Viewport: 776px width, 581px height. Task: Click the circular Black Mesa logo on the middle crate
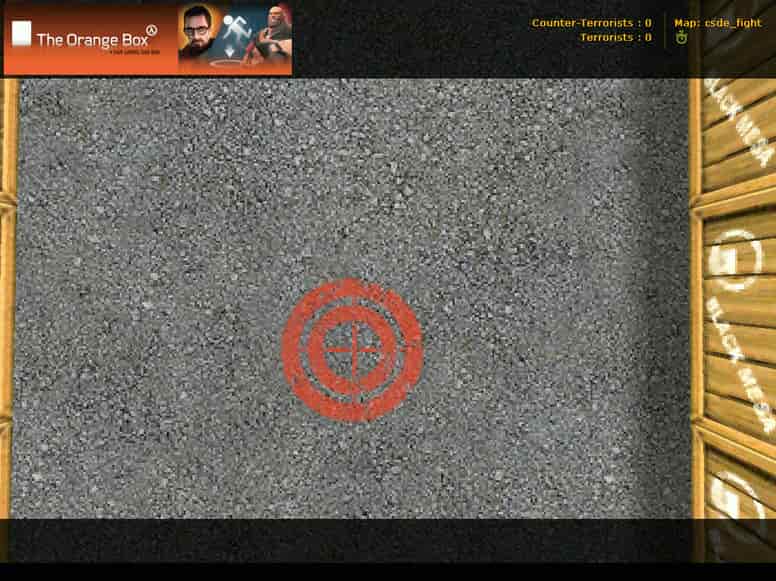733,260
